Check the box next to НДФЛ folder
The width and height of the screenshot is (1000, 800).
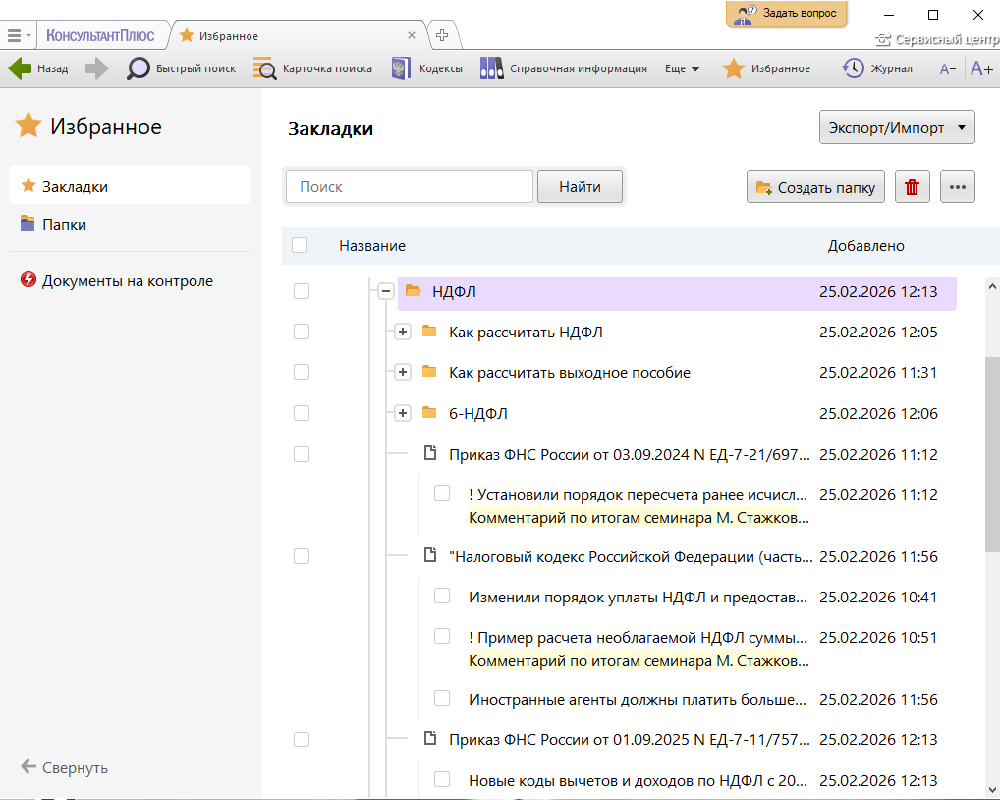coord(301,291)
